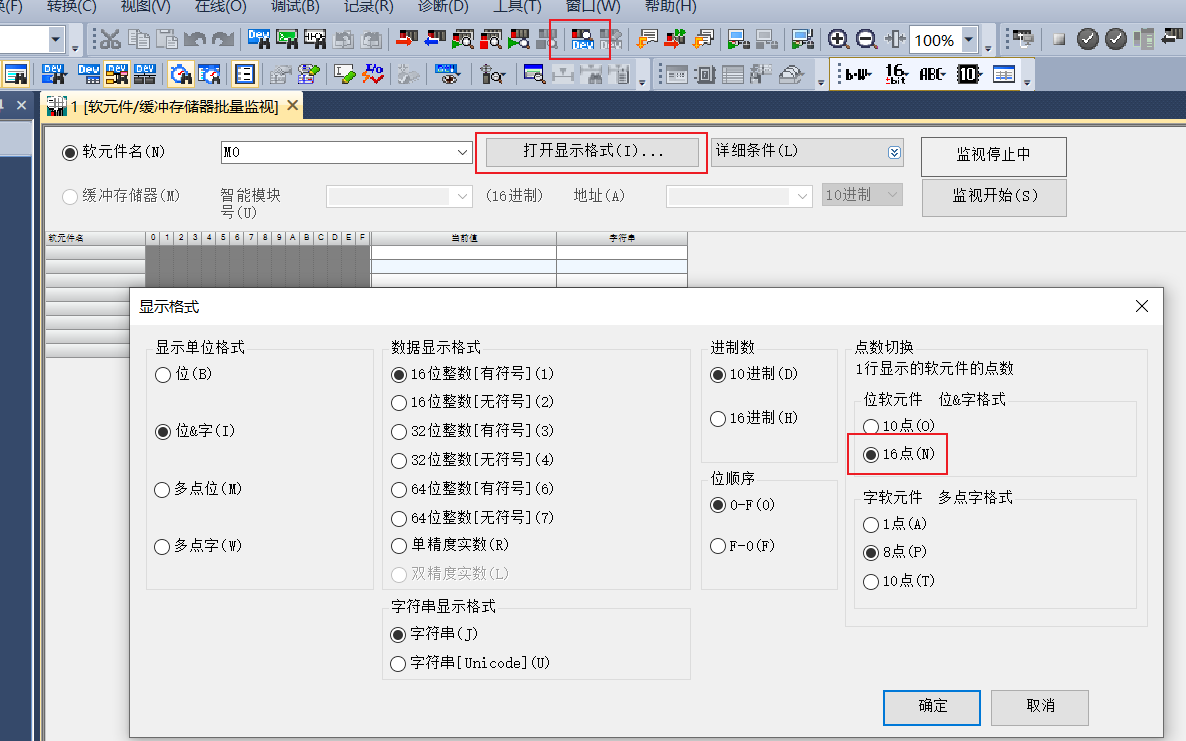Click the 确定 button
The width and height of the screenshot is (1186, 741).
point(932,706)
